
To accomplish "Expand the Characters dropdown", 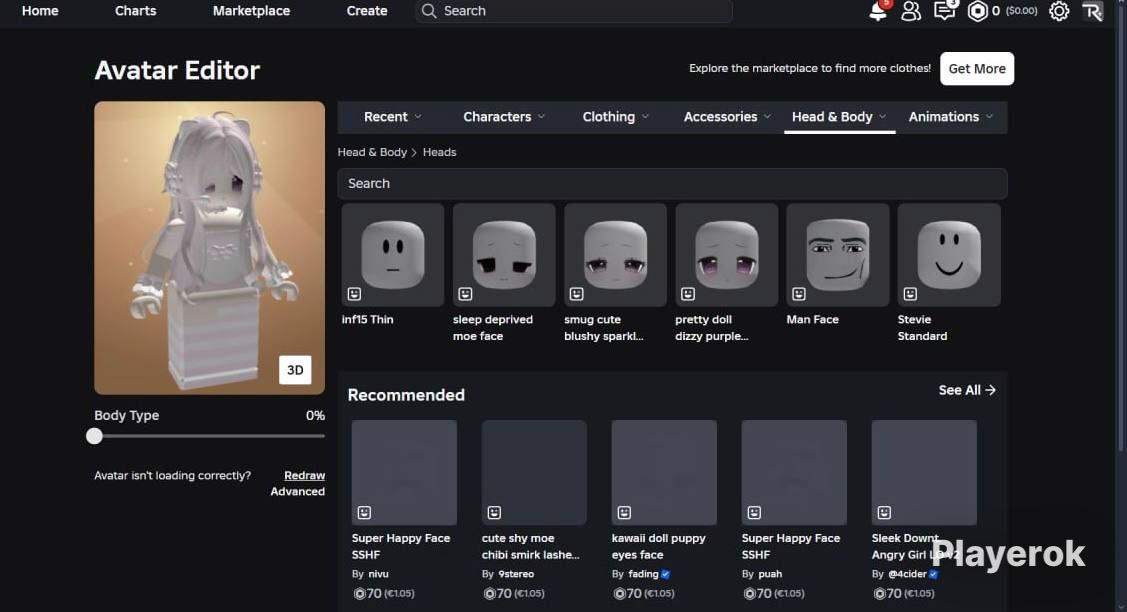I will [504, 117].
